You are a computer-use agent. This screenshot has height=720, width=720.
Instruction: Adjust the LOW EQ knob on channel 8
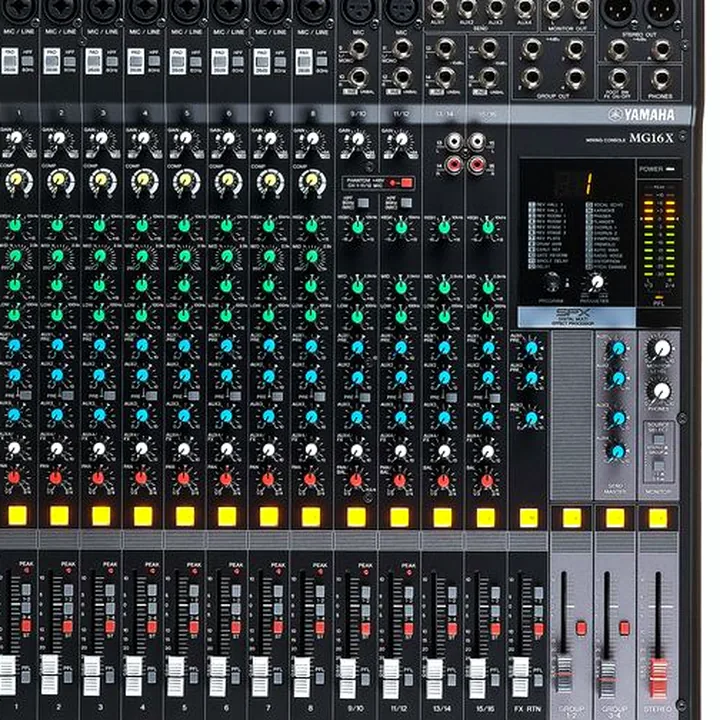[311, 315]
